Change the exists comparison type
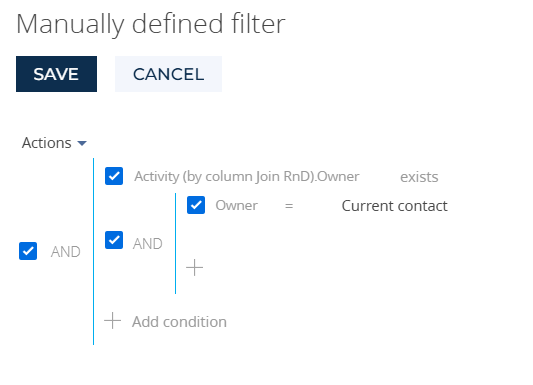Viewport: 533px width, 385px height. click(419, 177)
